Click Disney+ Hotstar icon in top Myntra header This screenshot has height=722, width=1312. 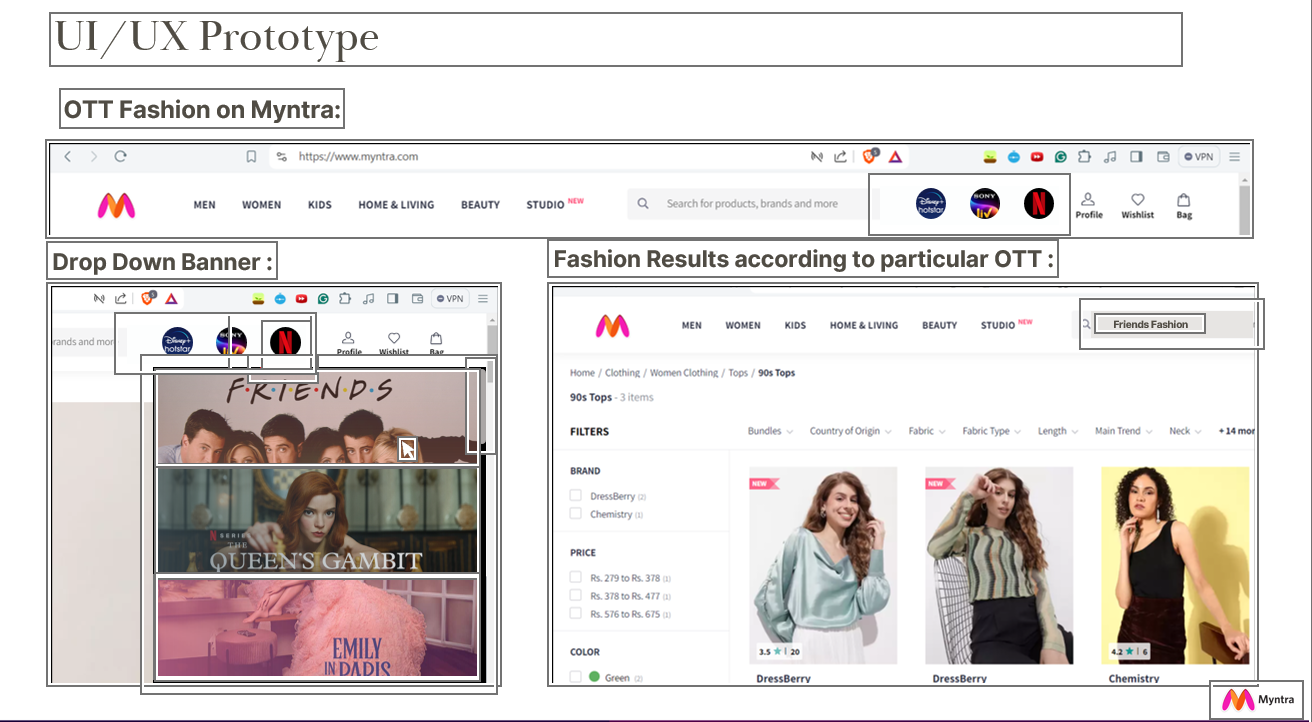tap(931, 204)
